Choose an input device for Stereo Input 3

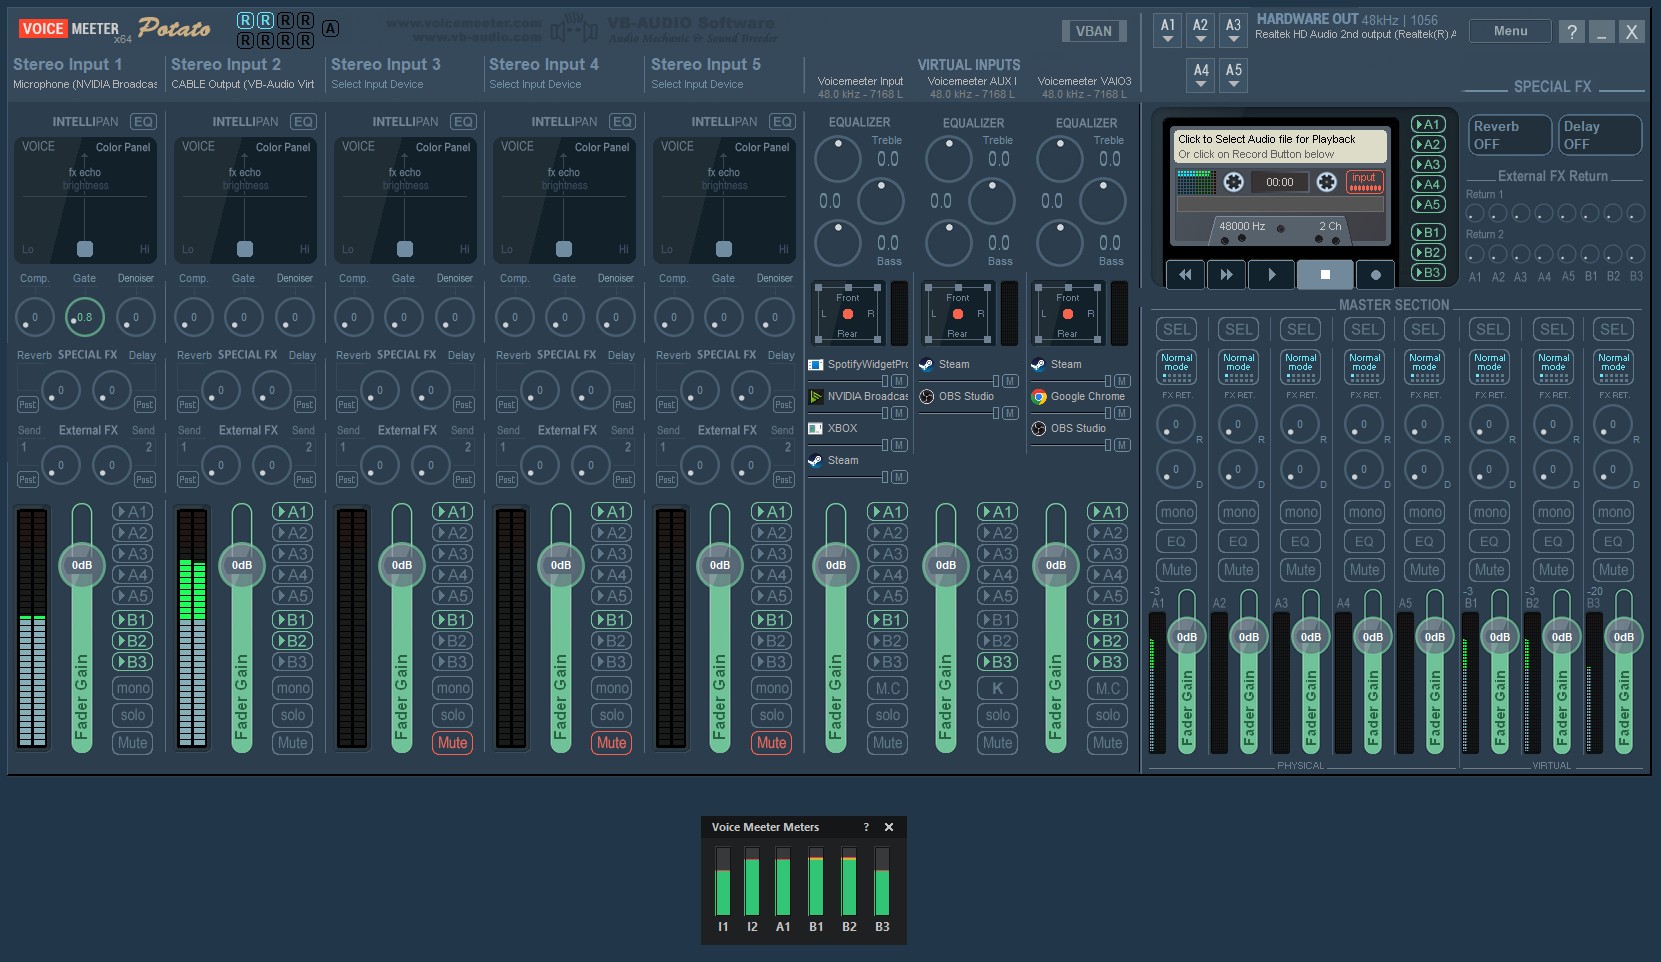pyautogui.click(x=377, y=85)
